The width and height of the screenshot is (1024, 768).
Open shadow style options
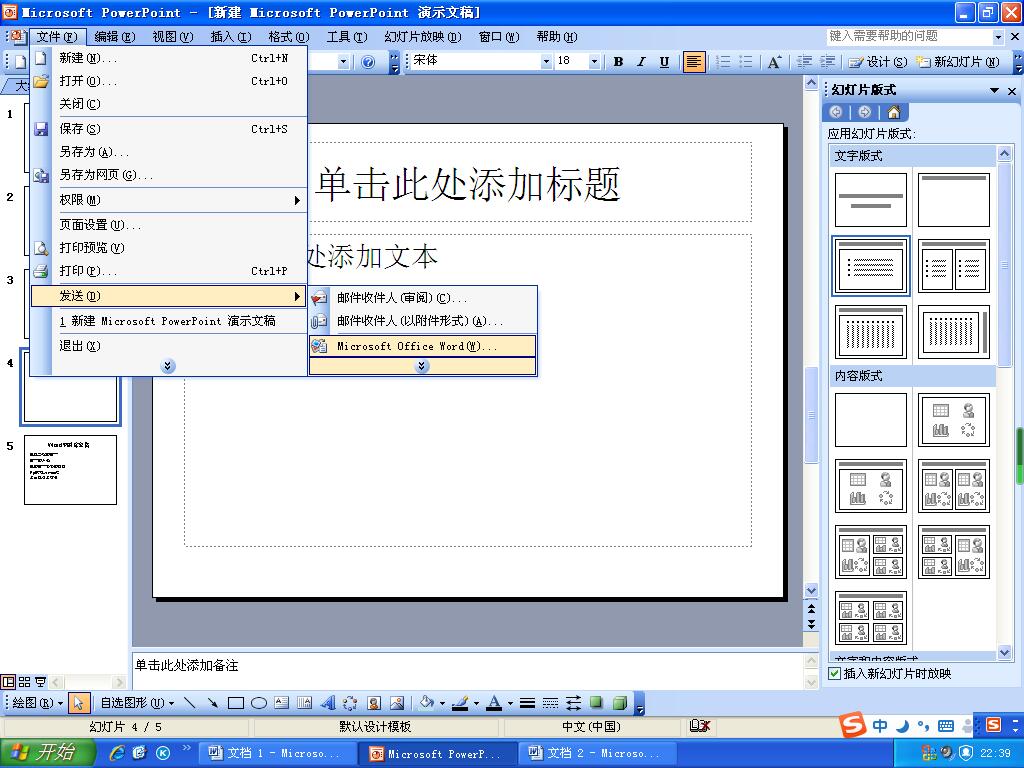596,703
